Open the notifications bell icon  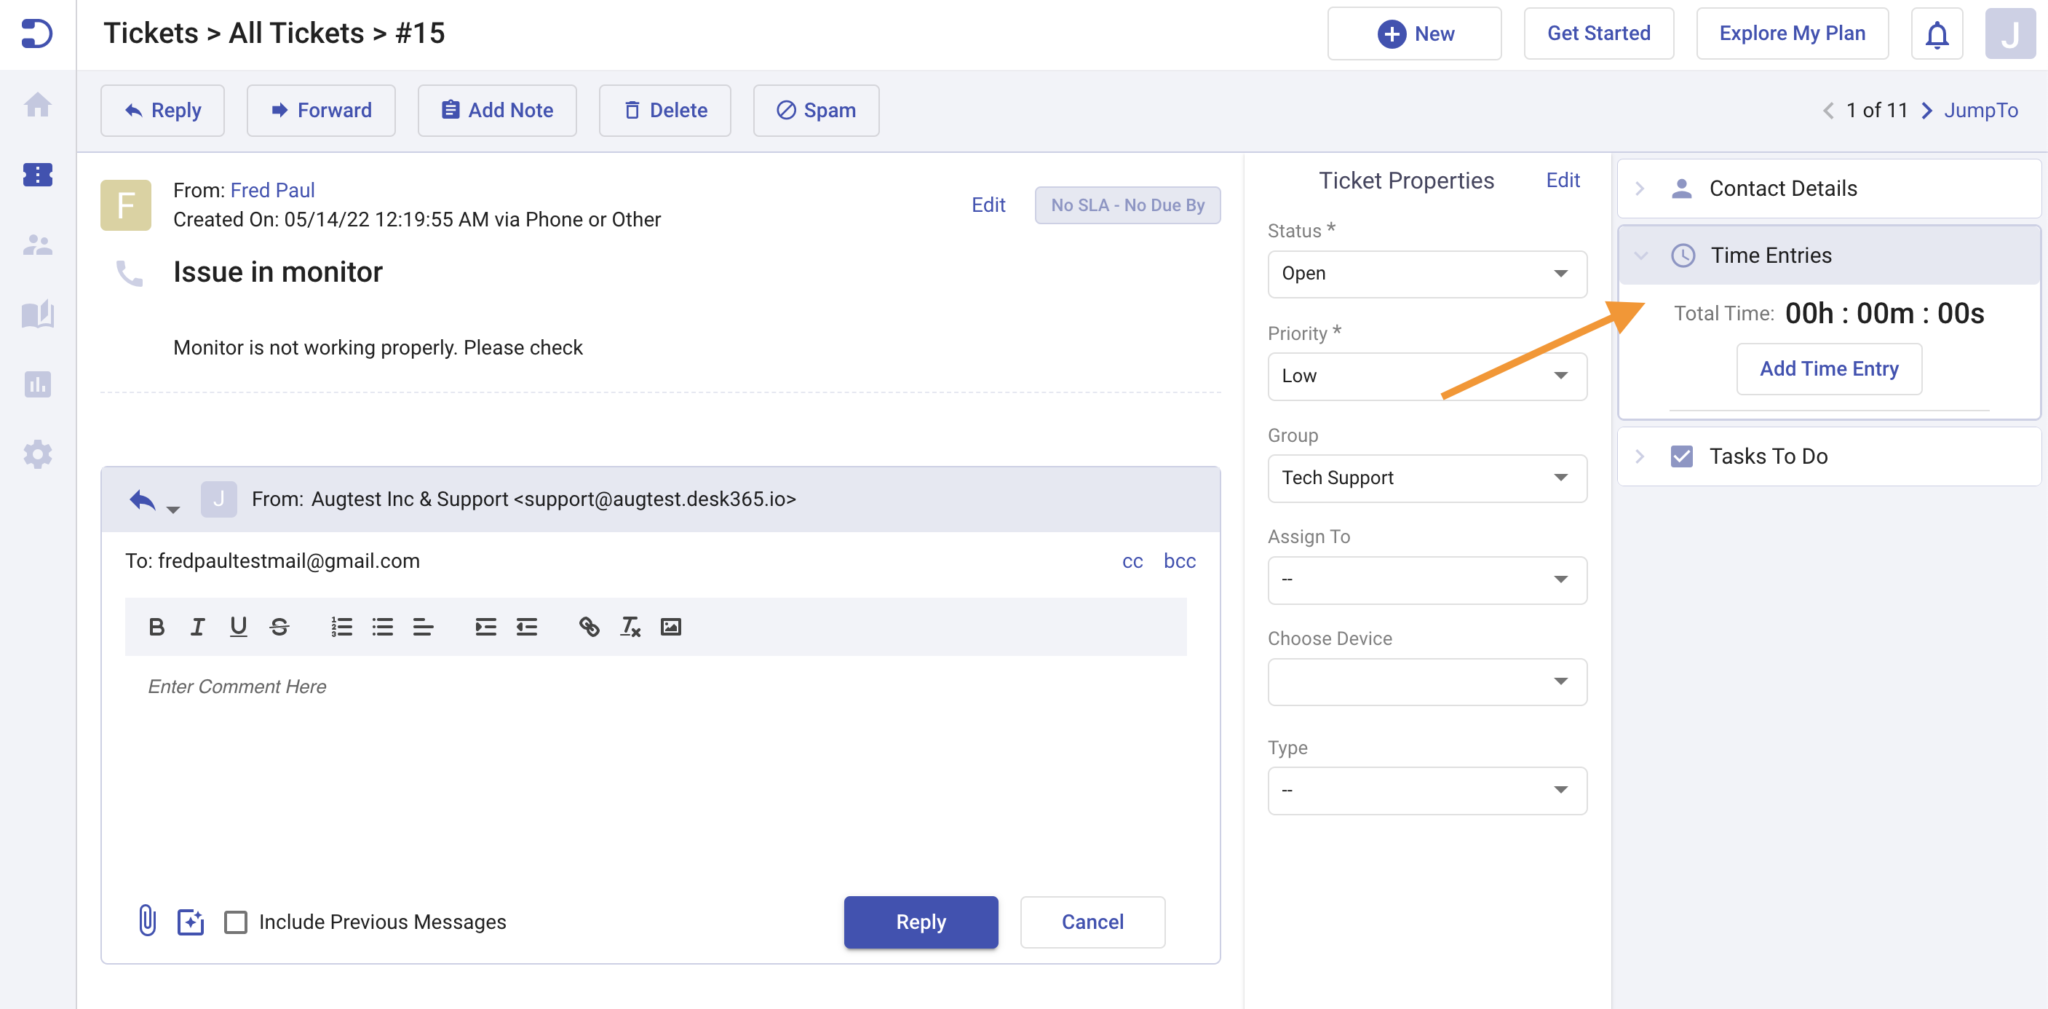[1937, 33]
